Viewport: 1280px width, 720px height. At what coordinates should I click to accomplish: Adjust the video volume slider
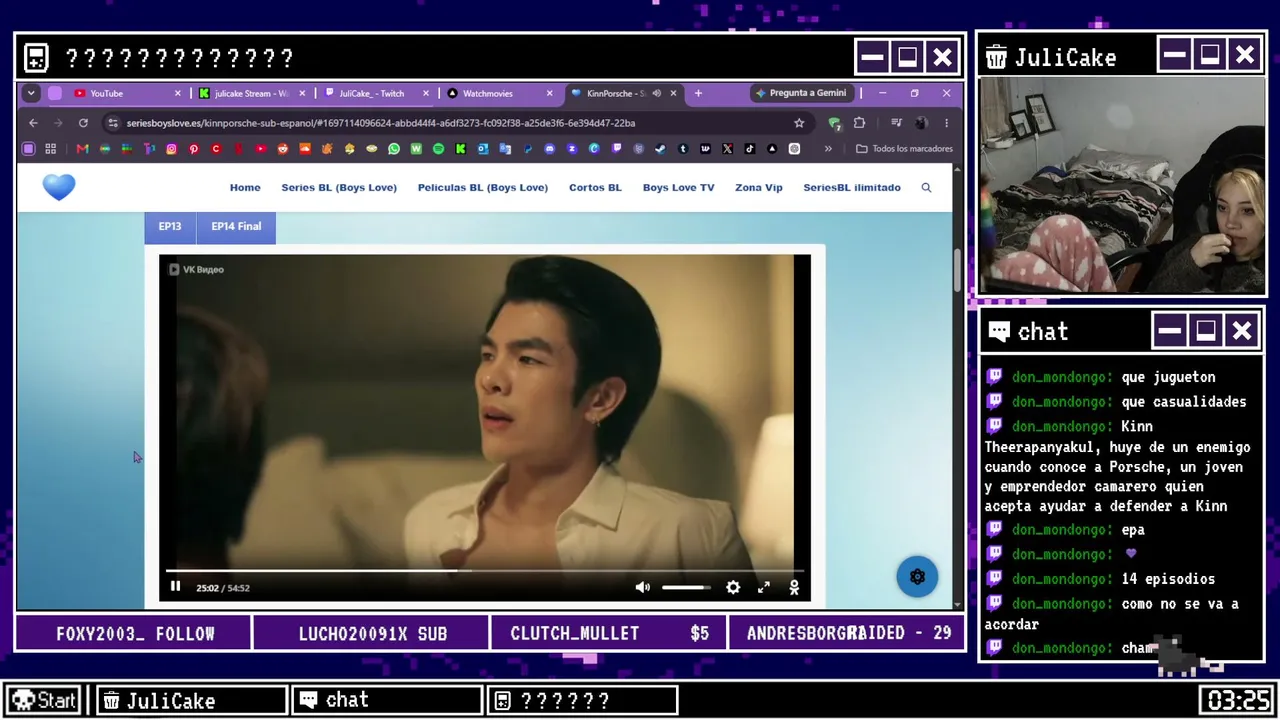[x=686, y=587]
